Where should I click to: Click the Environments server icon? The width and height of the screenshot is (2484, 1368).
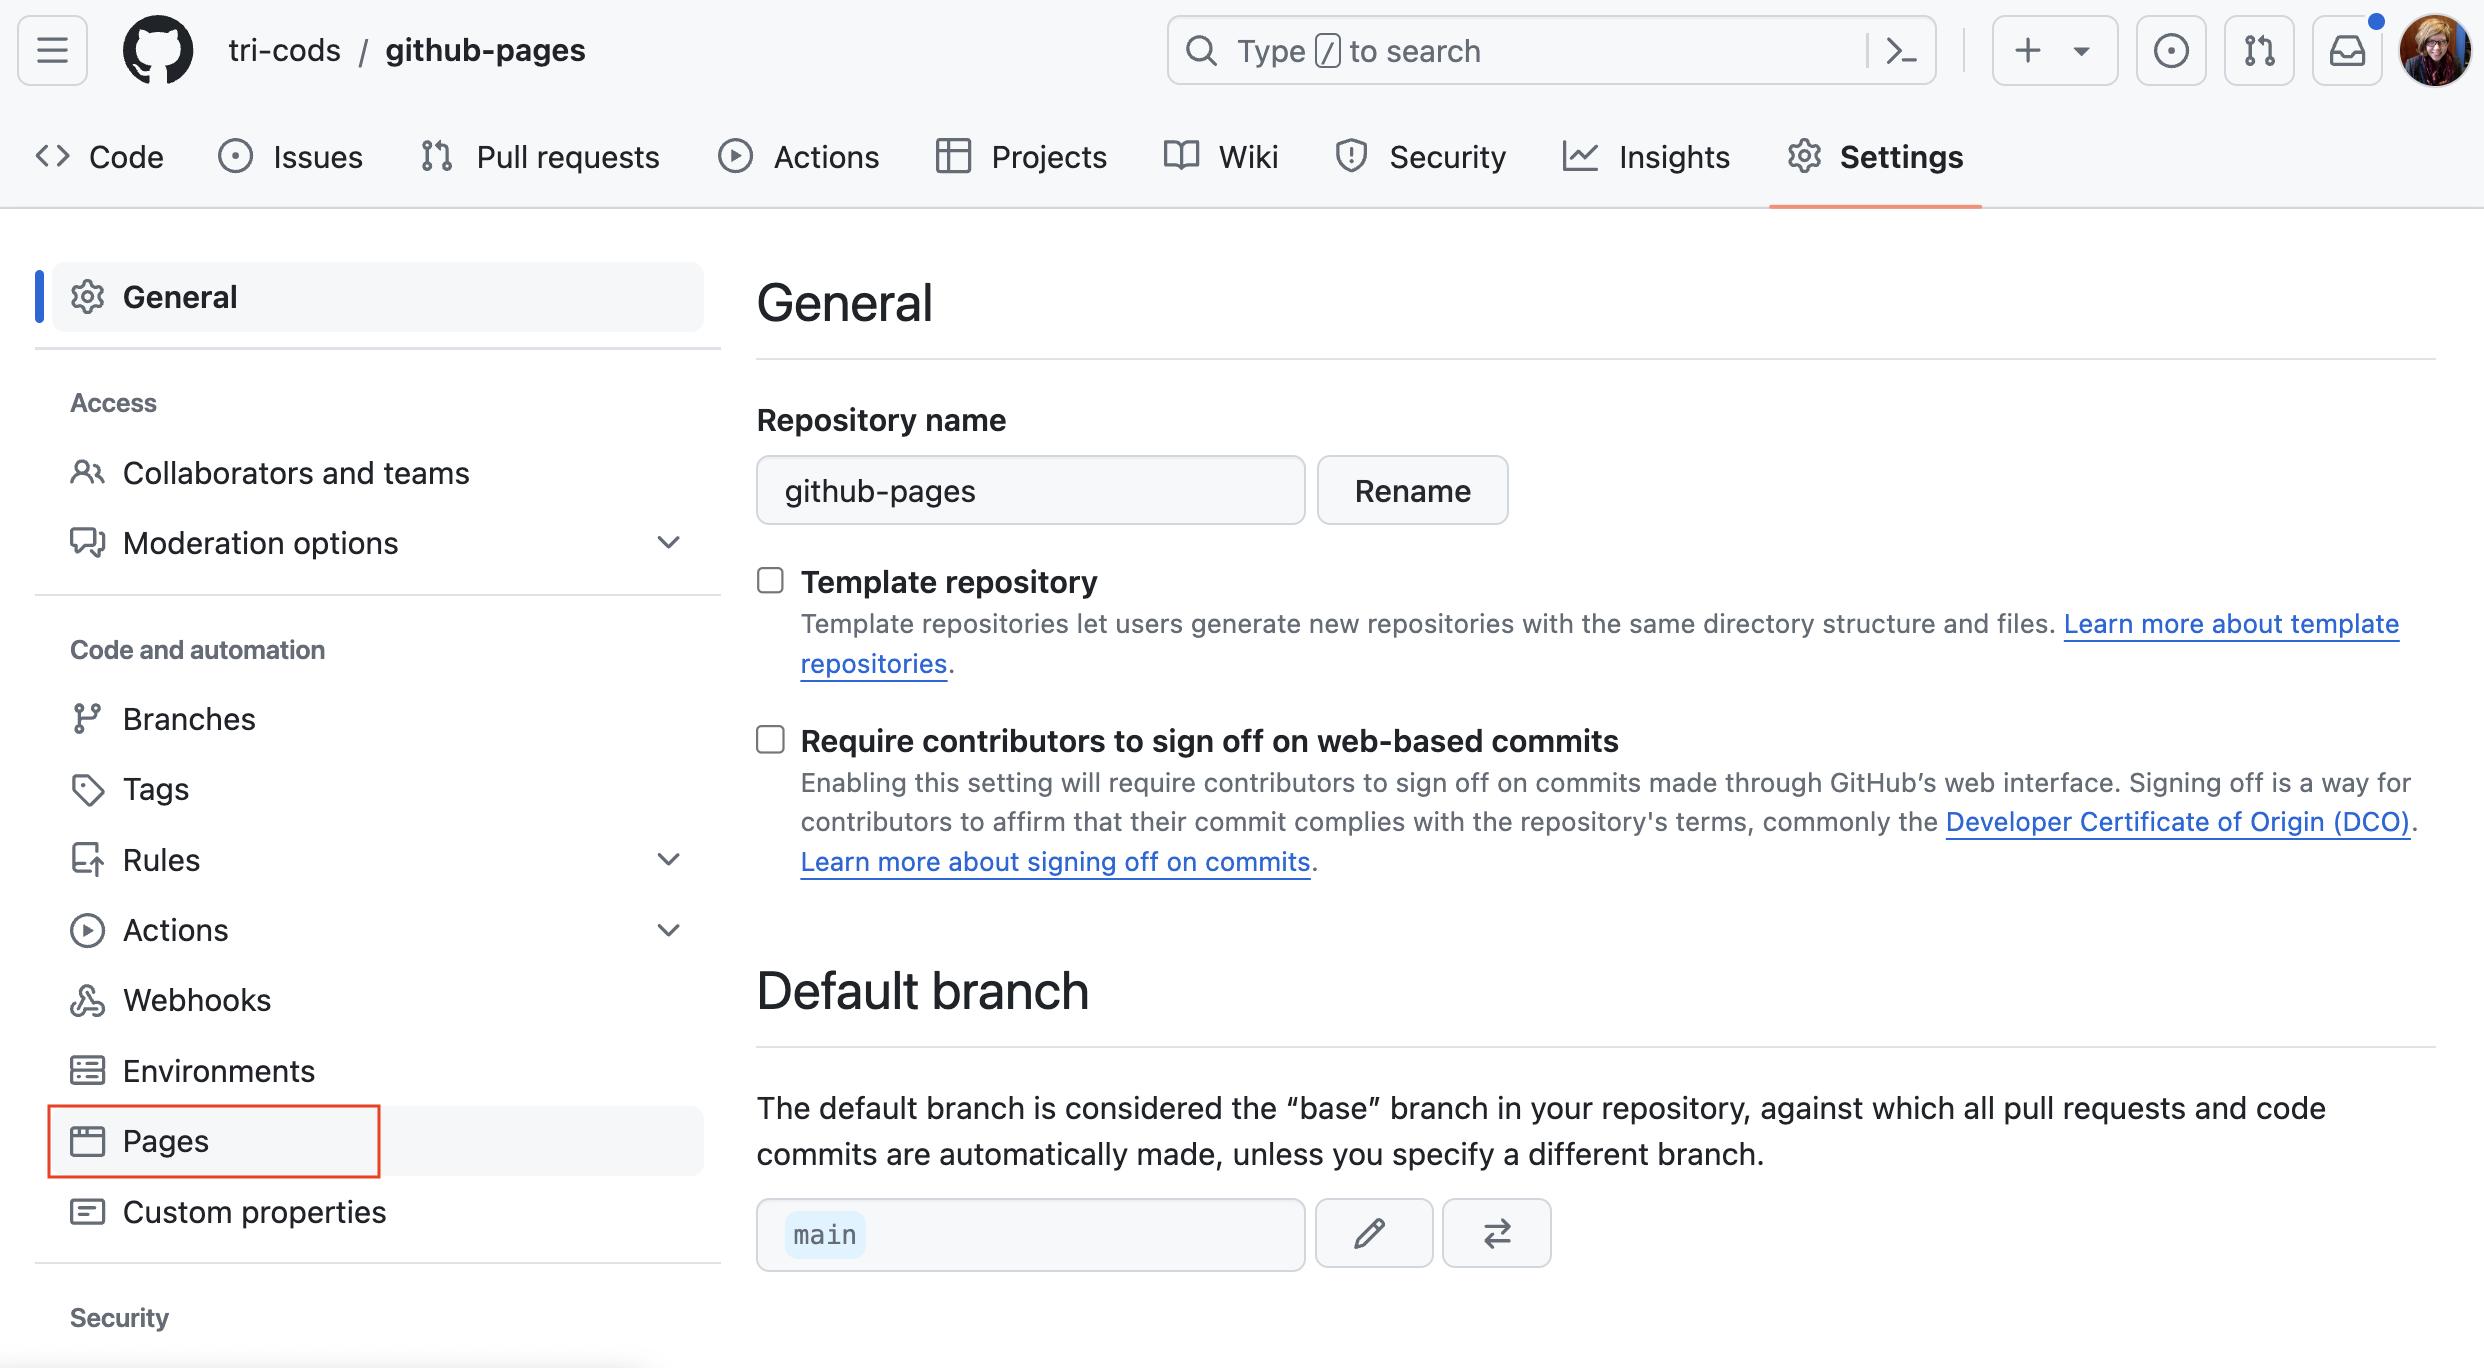[87, 1070]
